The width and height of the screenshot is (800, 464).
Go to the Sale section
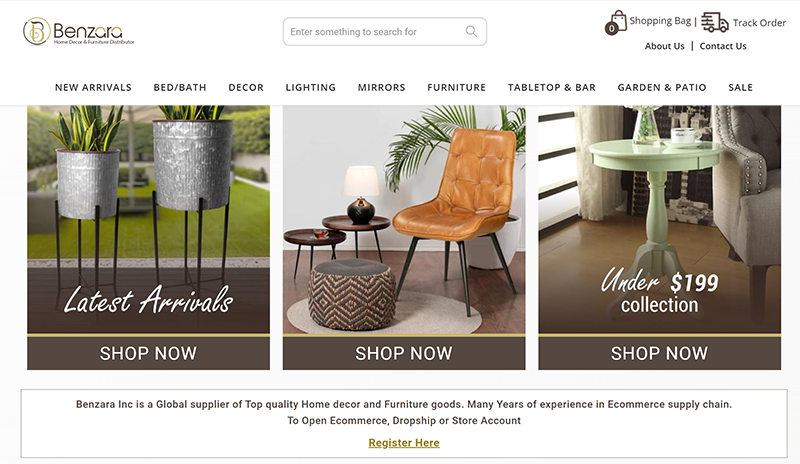pyautogui.click(x=740, y=87)
